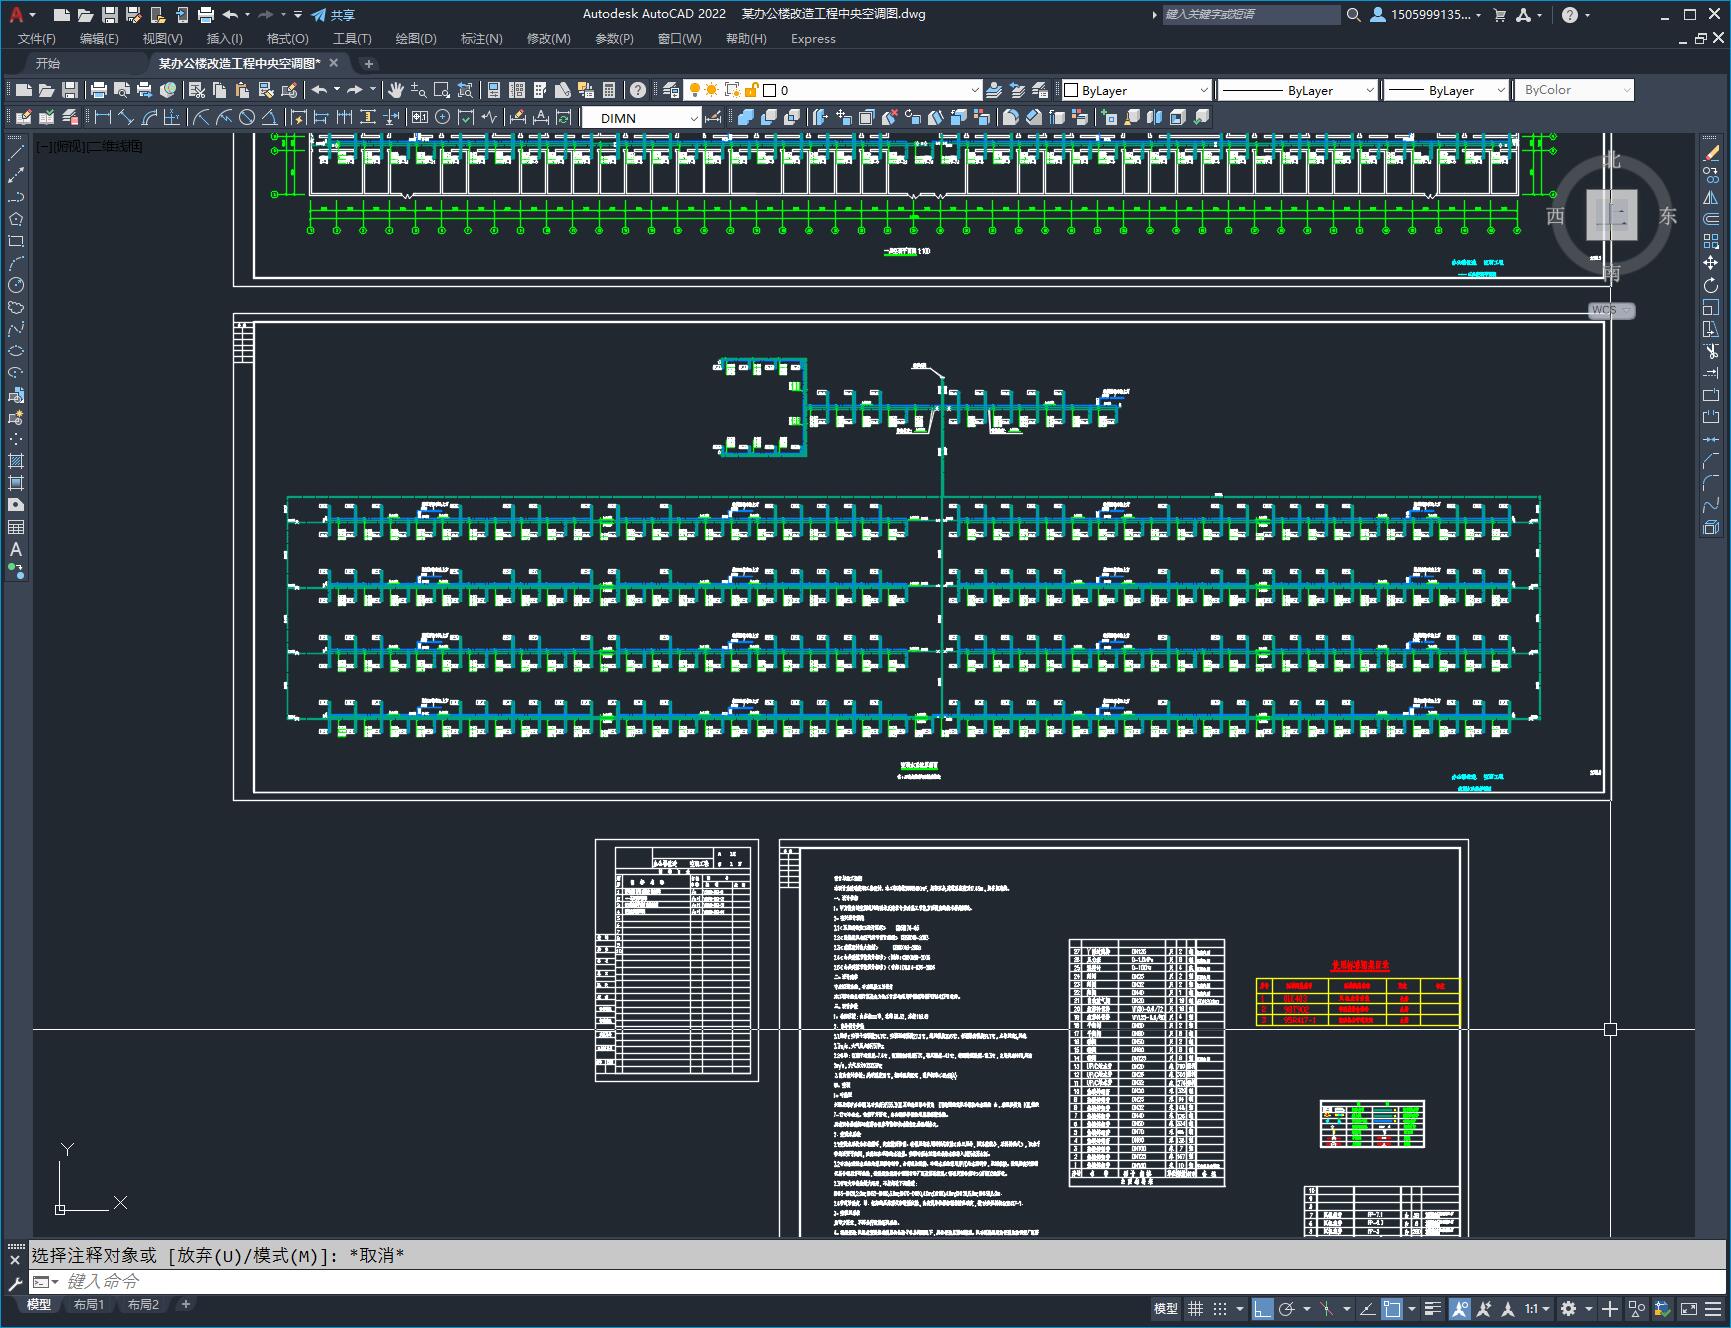Toggle ortho mode in status bar

point(1263,1308)
